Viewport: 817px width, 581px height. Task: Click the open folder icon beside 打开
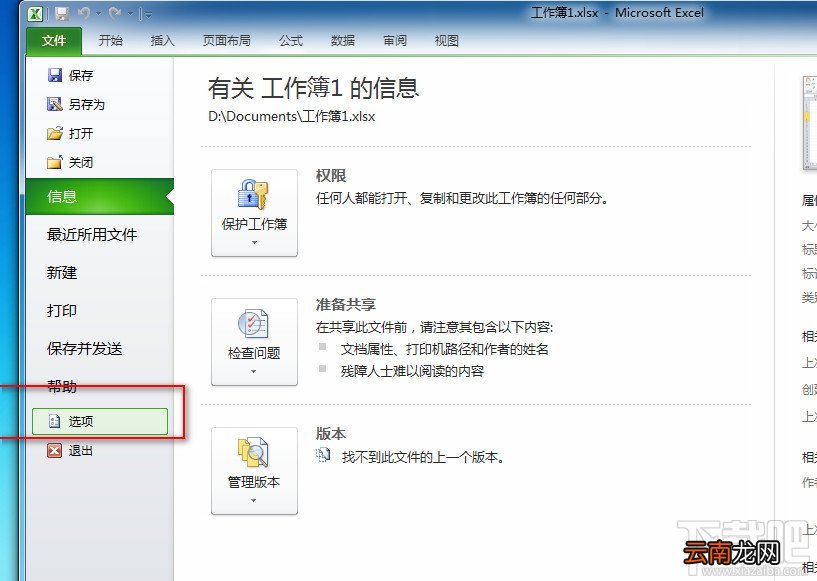pyautogui.click(x=55, y=133)
